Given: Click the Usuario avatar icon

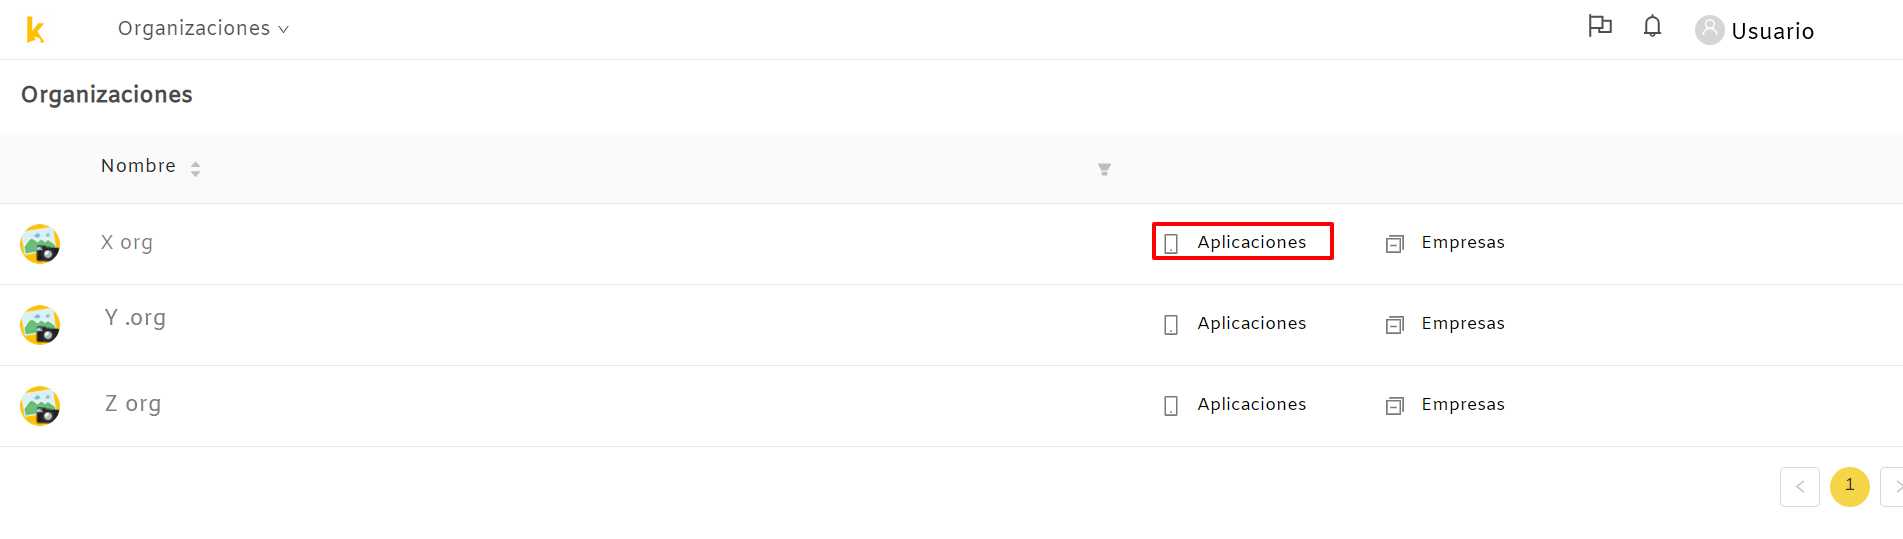Looking at the screenshot, I should (1709, 30).
